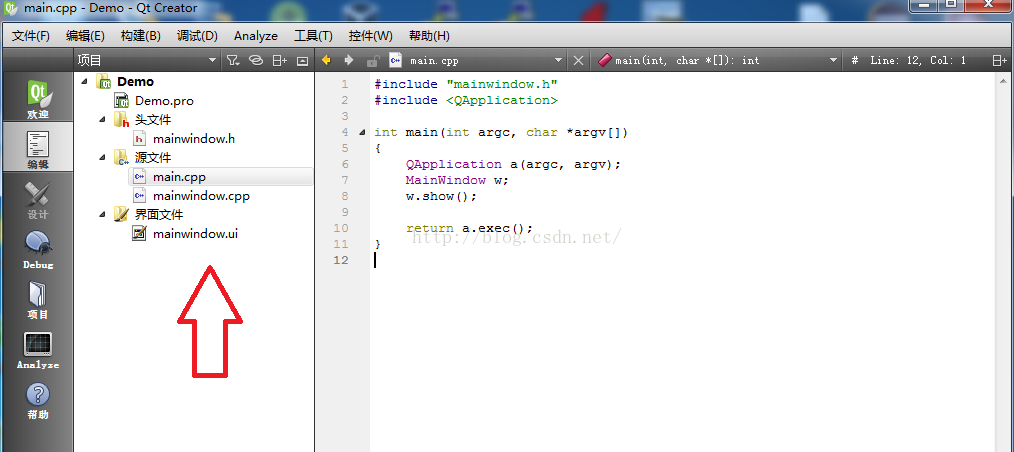1014x452 pixels.
Task: Click the main.cpp file icon in editor toolbar
Action: [395, 60]
